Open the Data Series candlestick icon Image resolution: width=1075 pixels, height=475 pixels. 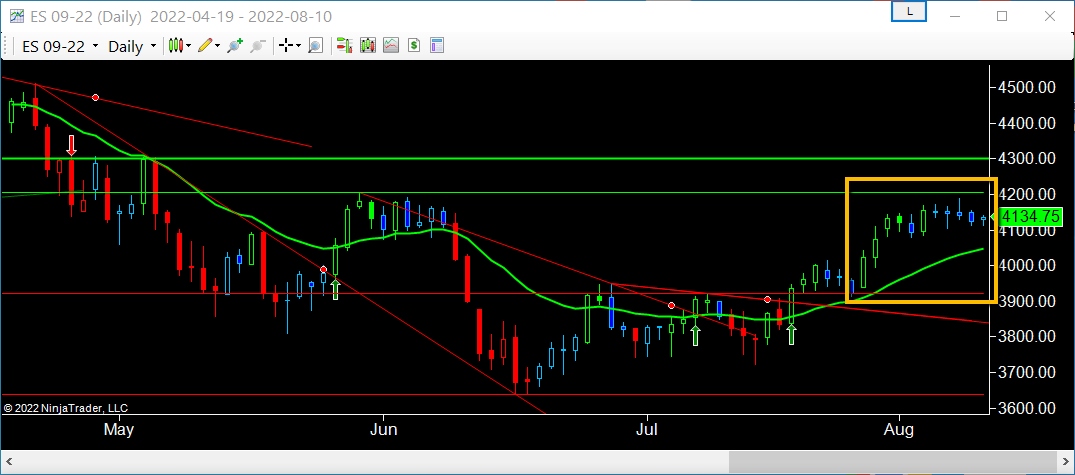click(368, 46)
